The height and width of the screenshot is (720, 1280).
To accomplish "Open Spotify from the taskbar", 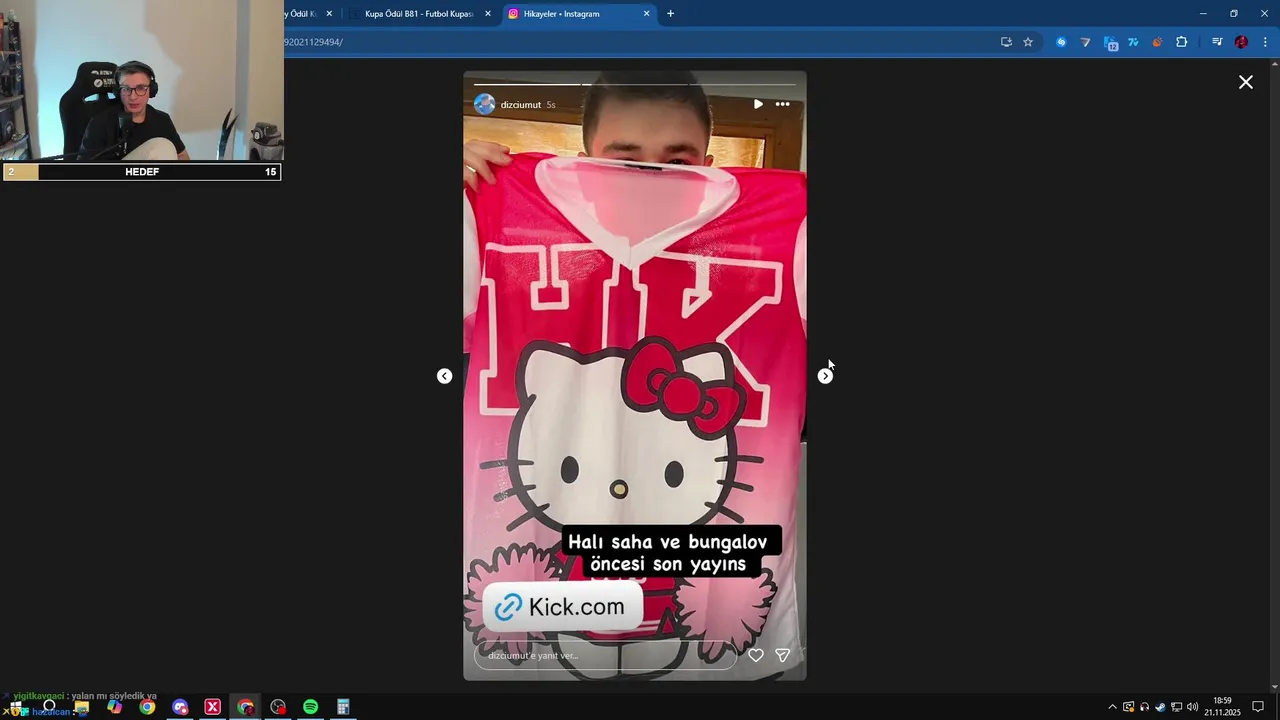I will [310, 707].
